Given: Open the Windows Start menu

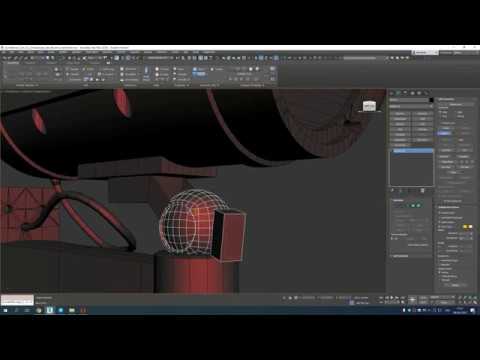Looking at the screenshot, I should coord(5,310).
